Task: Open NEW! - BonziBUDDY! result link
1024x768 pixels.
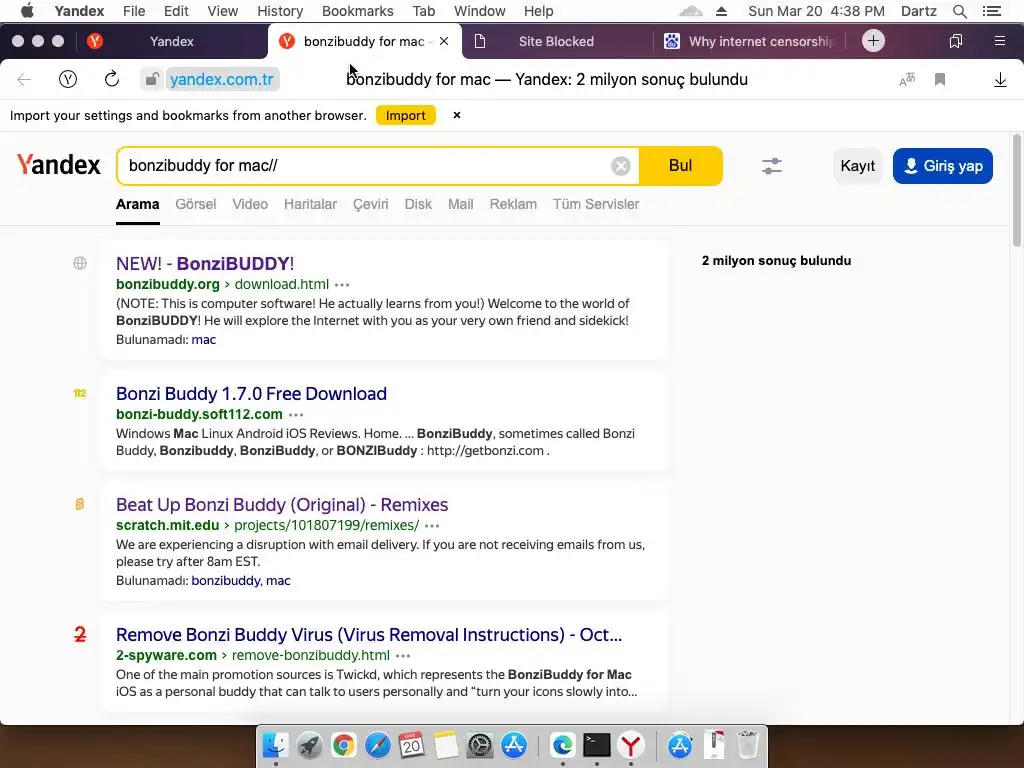Action: coord(205,264)
